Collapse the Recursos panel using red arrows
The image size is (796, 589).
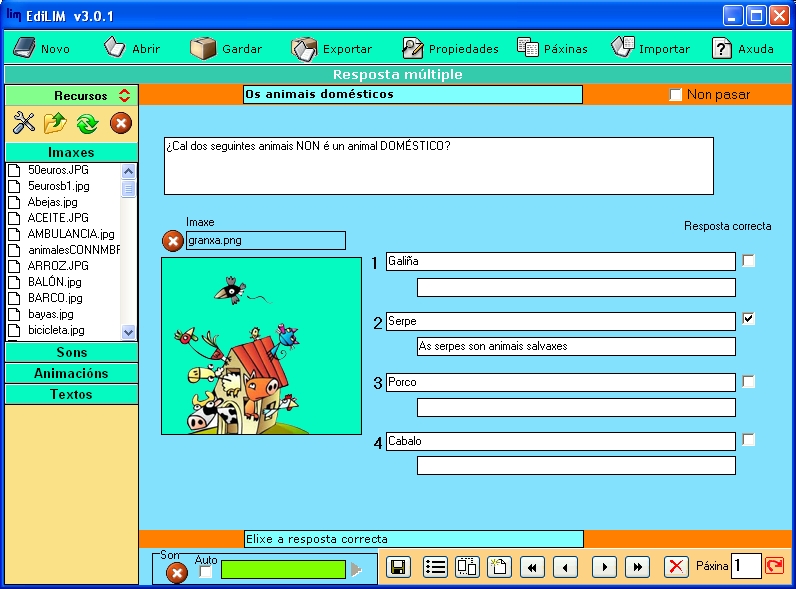124,96
